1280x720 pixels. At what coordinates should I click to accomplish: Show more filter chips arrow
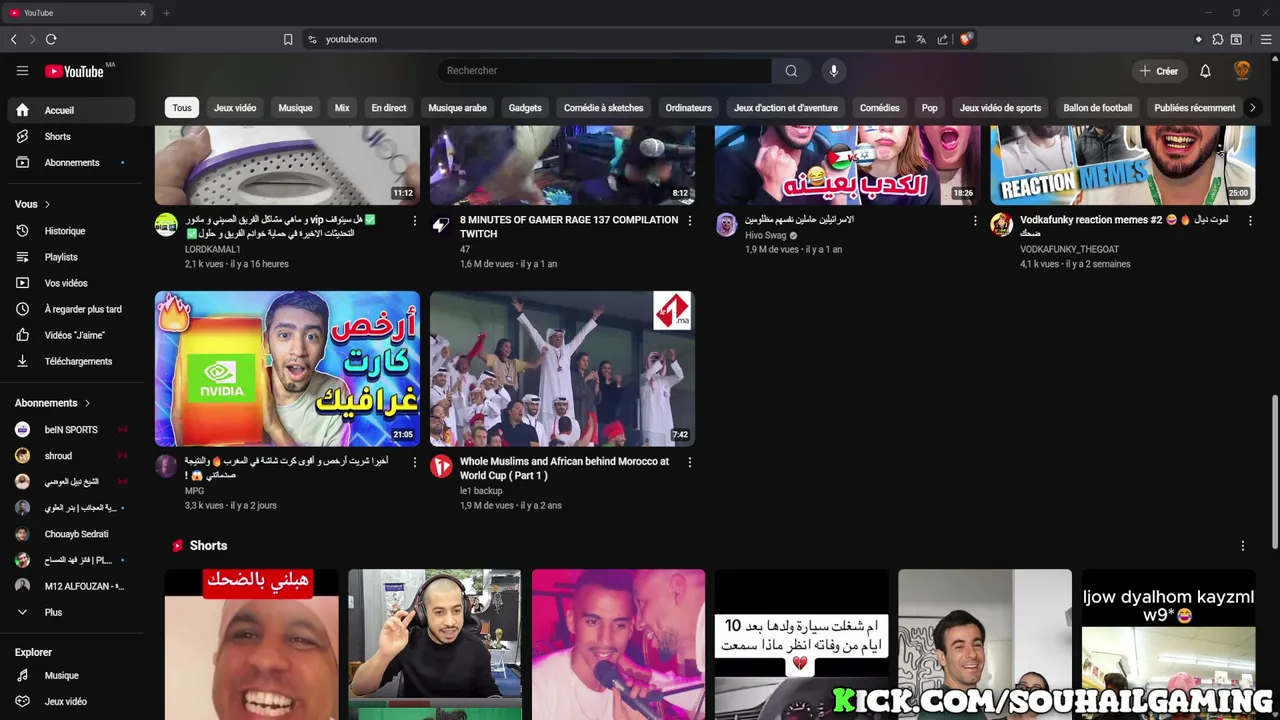pos(1252,108)
